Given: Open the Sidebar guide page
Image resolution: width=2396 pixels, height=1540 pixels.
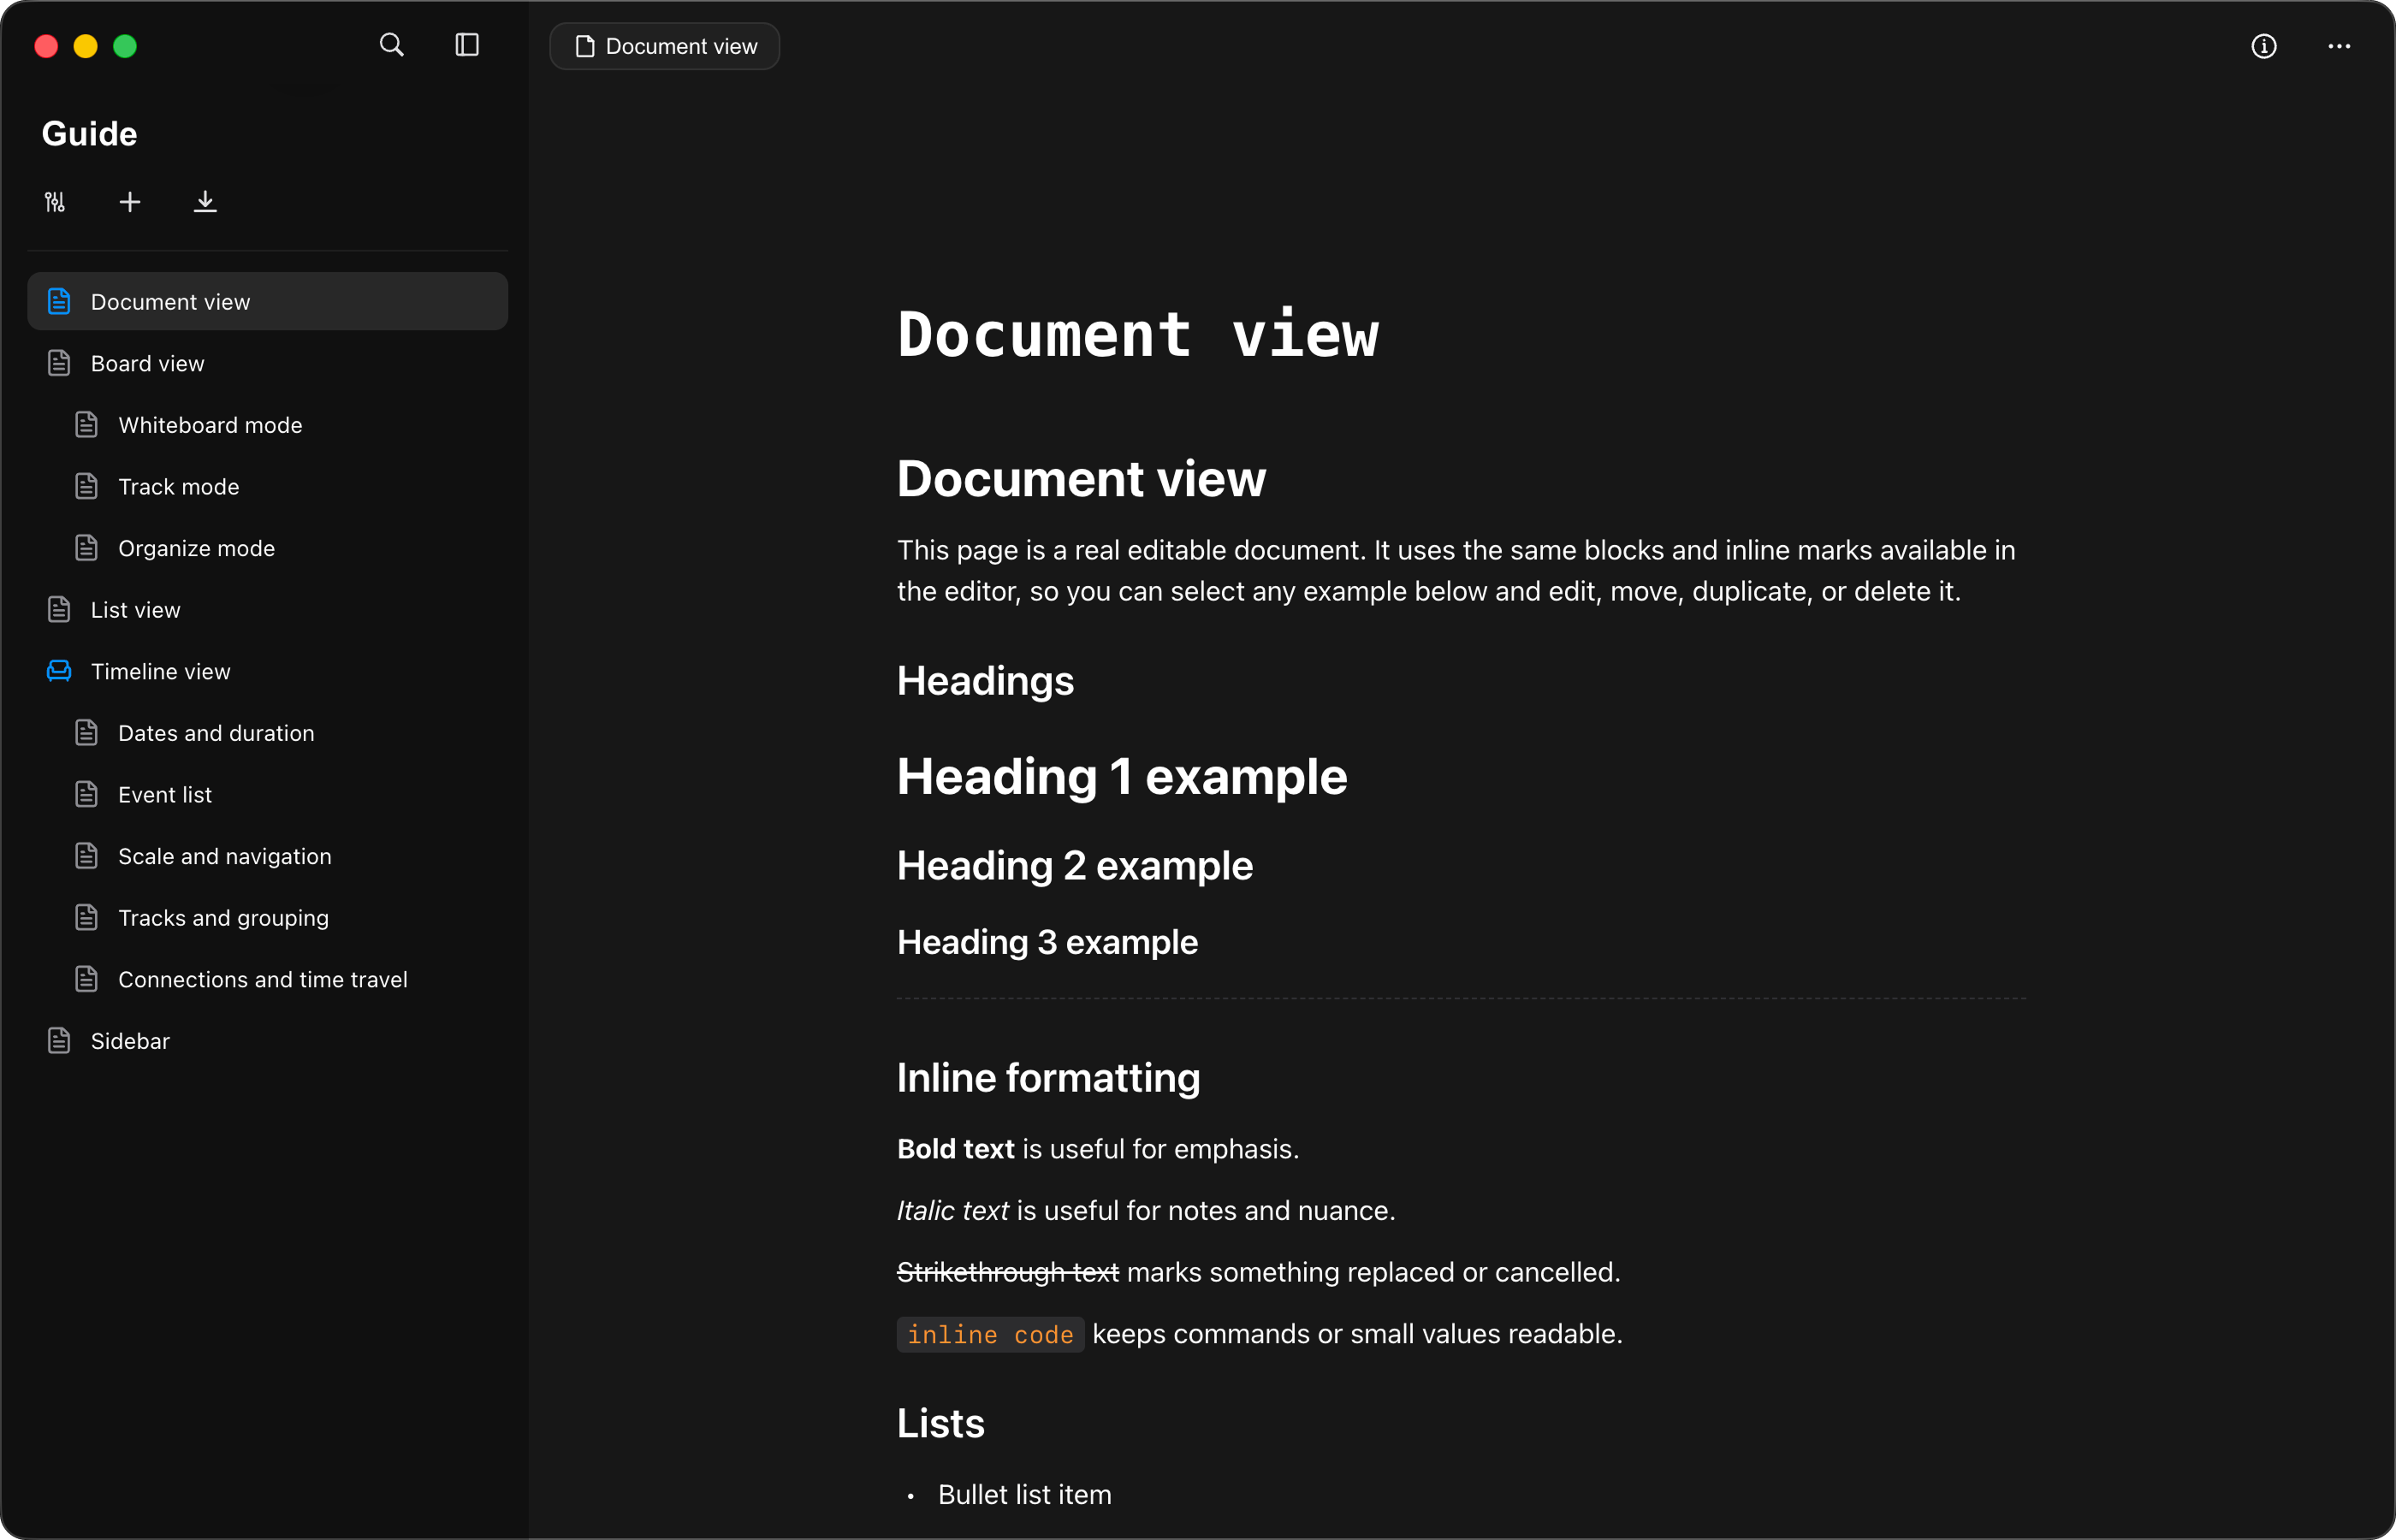Looking at the screenshot, I should [268, 1041].
